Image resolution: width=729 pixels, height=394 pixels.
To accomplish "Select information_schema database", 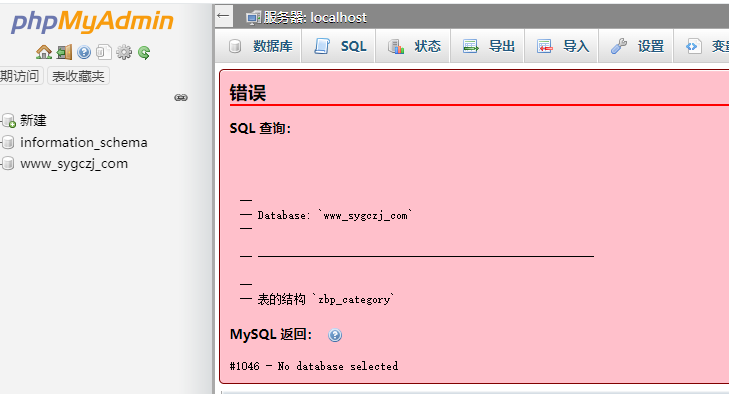I will [x=84, y=142].
